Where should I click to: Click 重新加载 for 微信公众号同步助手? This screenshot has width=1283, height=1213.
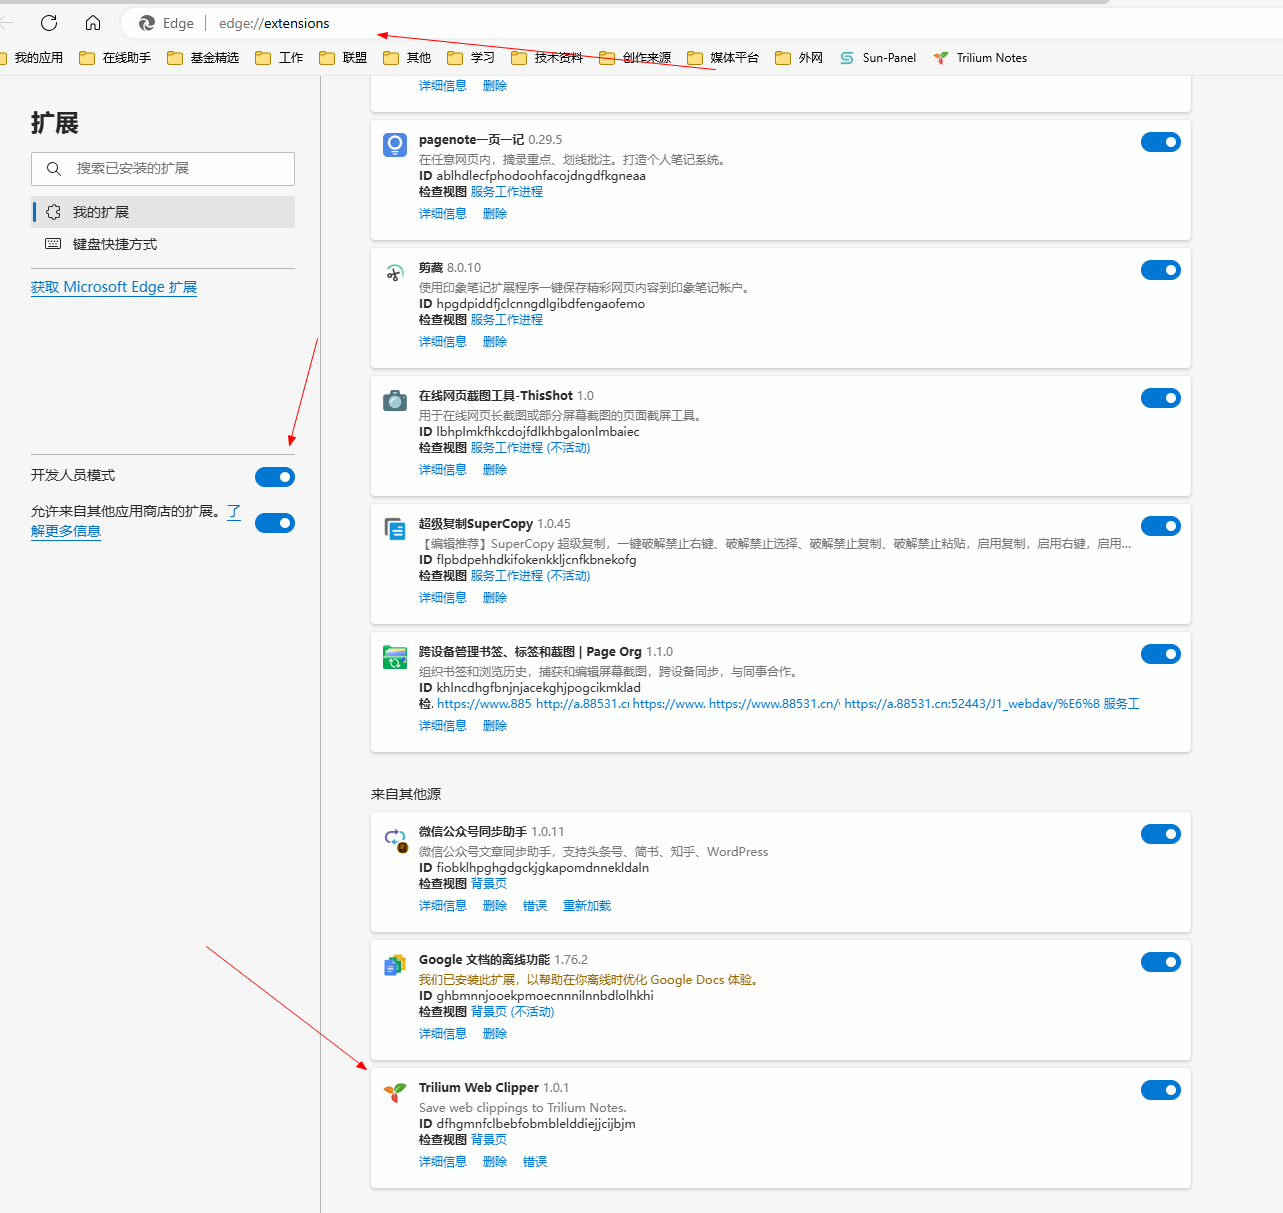click(587, 906)
